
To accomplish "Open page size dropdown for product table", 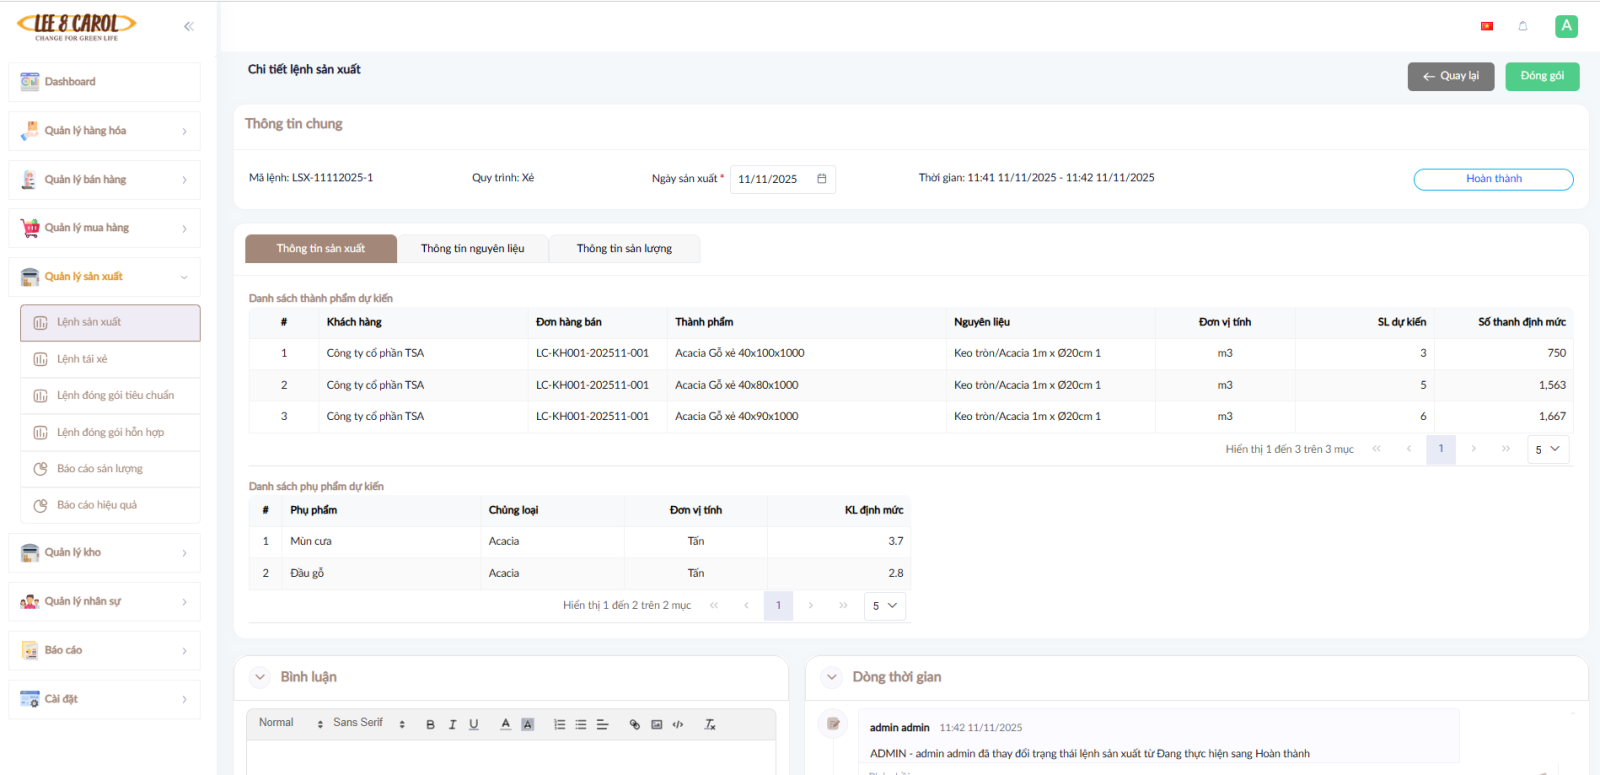I will tap(1547, 449).
